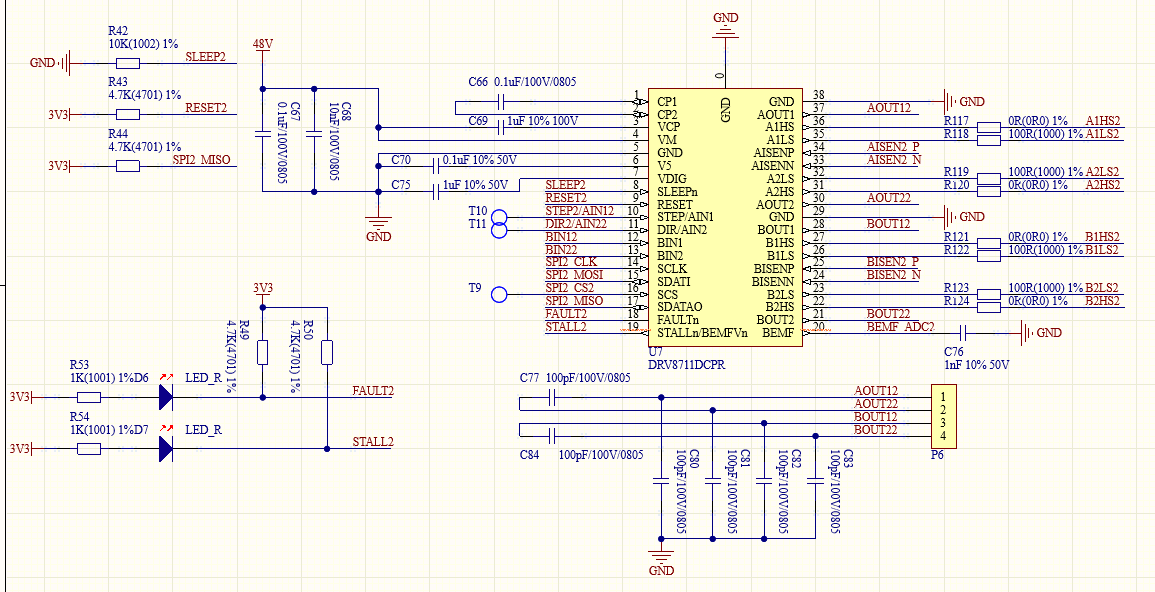Select the R42 resistor symbol

128,63
